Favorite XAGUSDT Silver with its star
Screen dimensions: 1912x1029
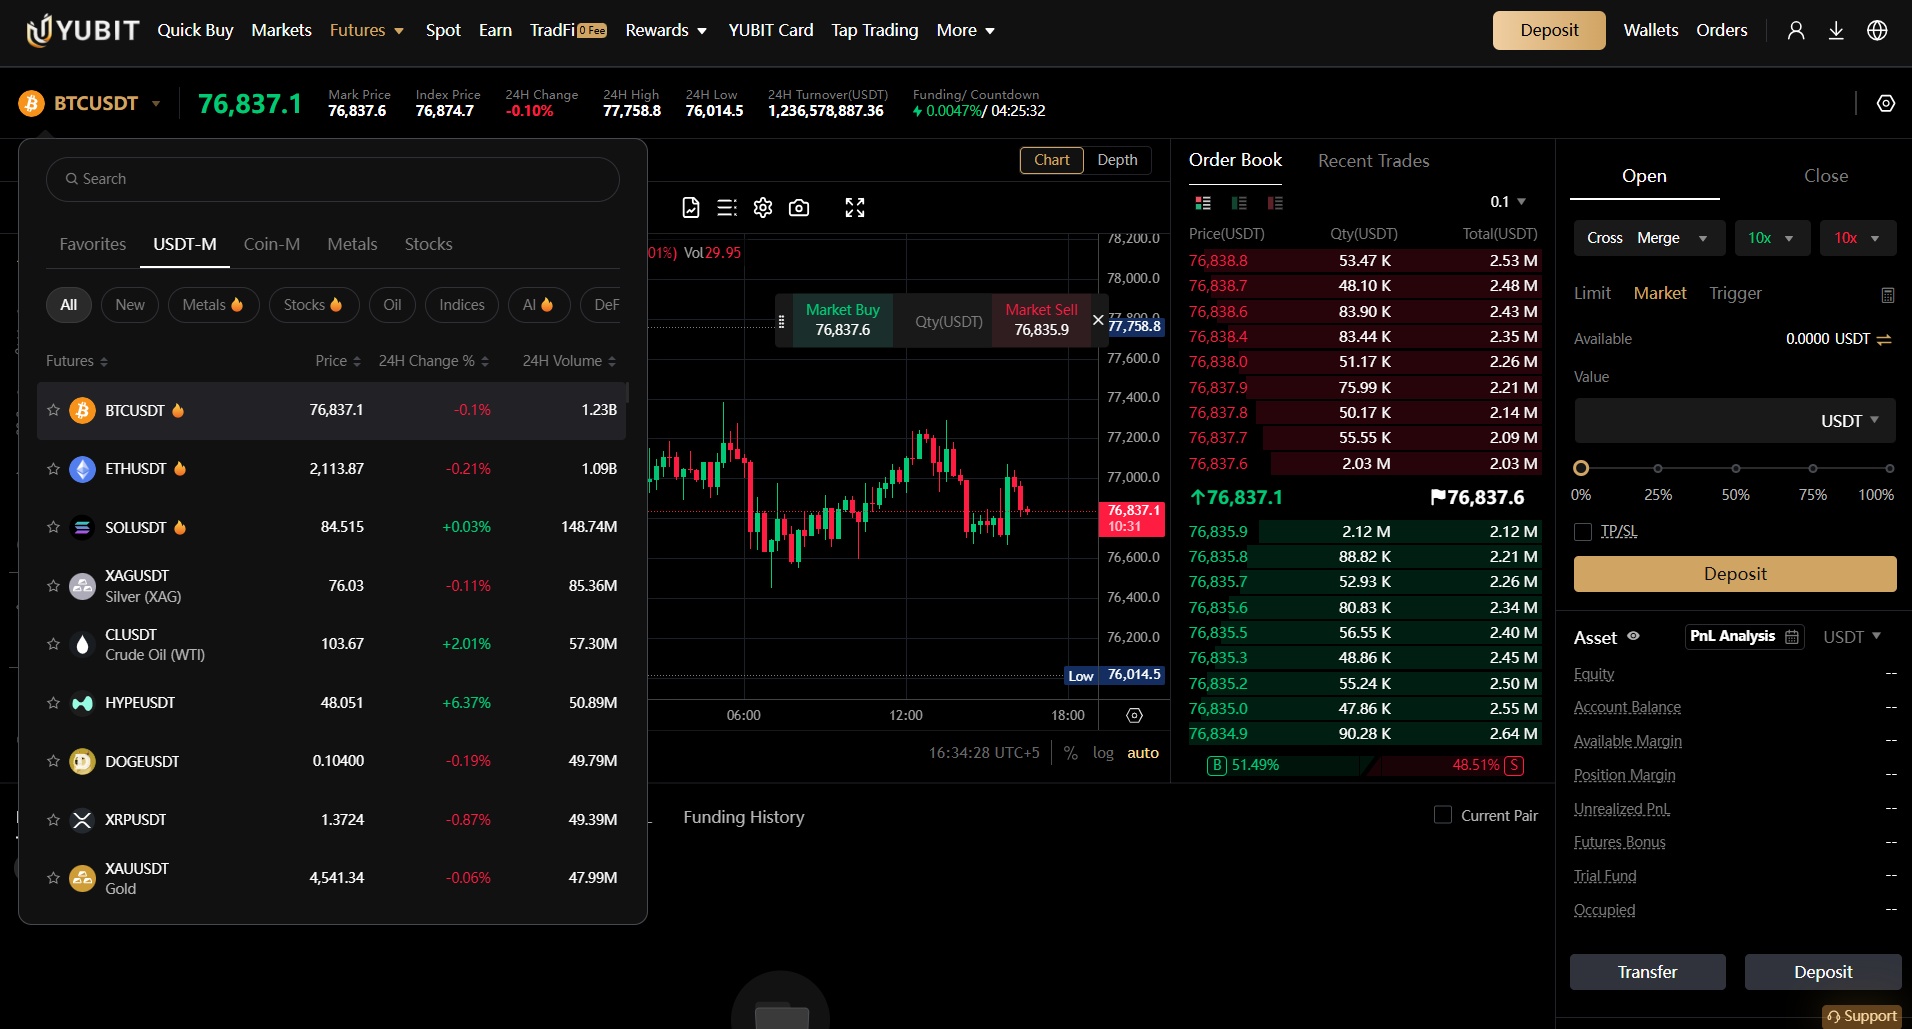54,586
